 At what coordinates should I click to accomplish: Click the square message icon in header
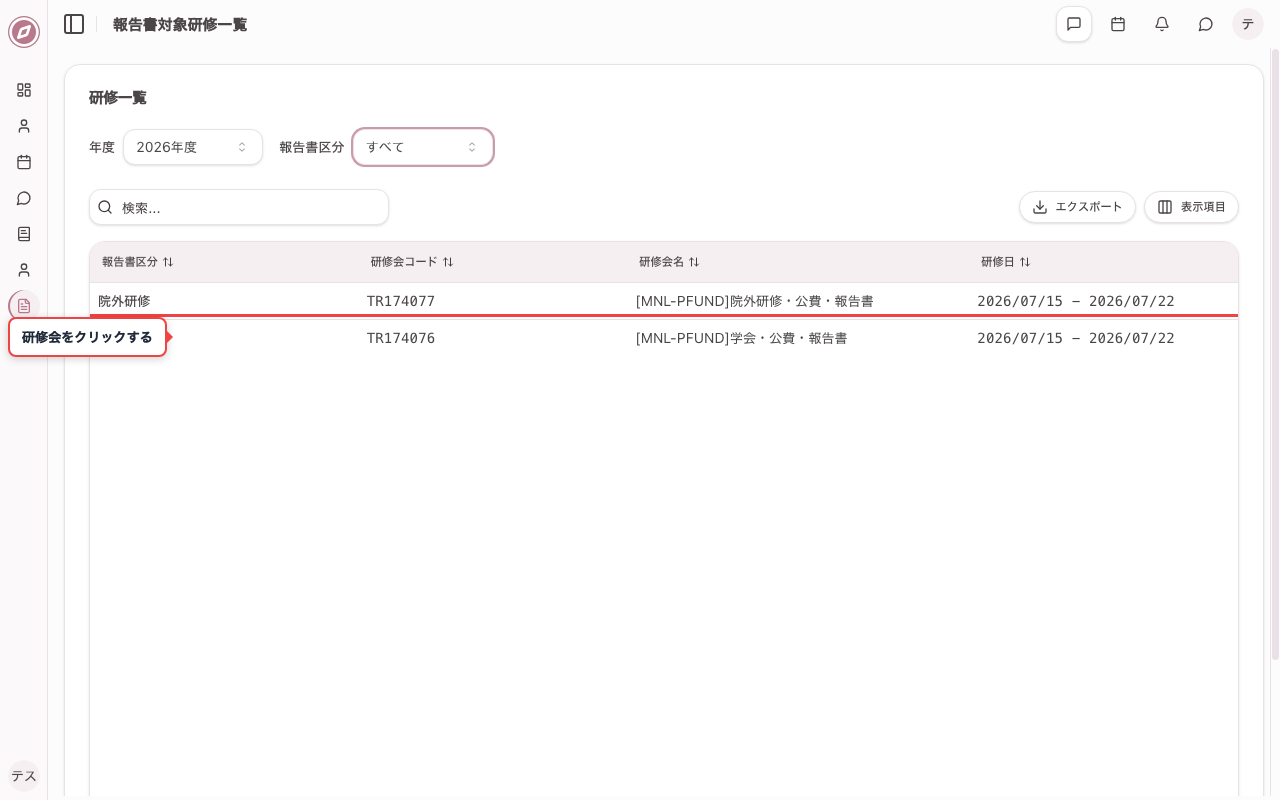(x=1074, y=24)
